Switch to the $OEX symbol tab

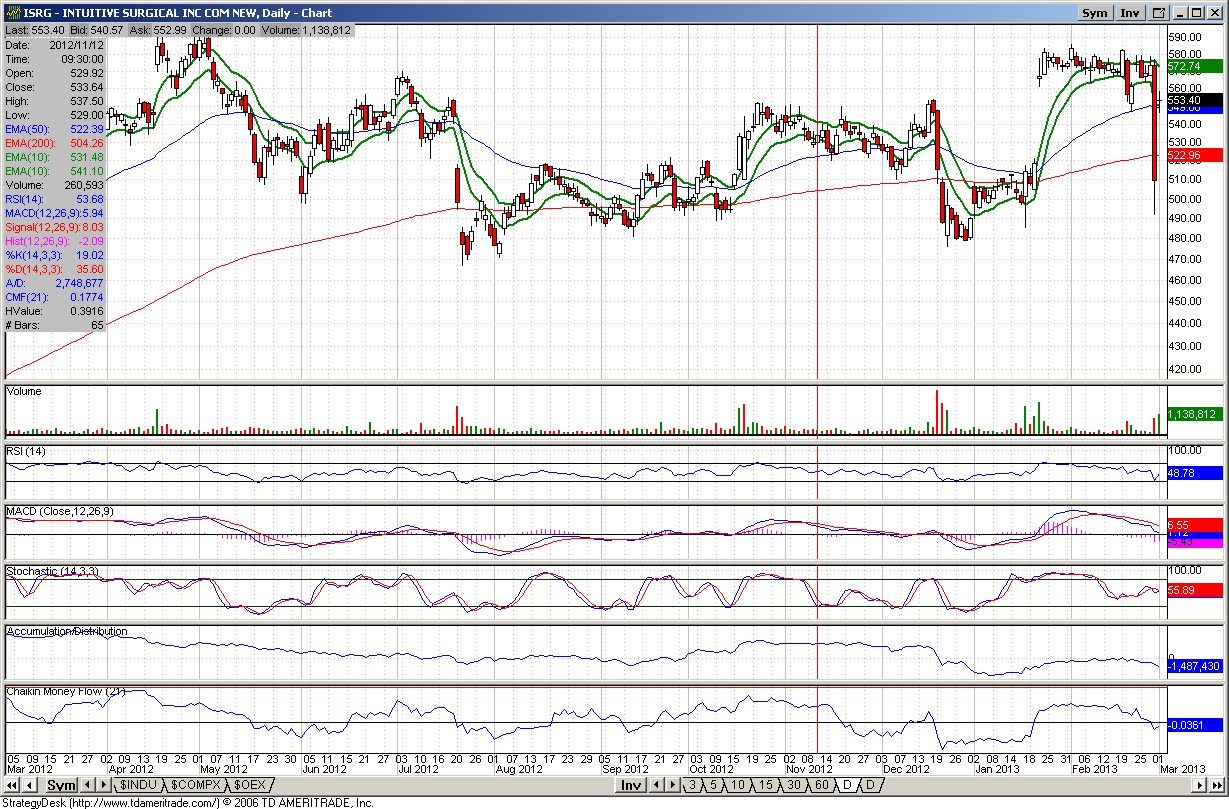pyautogui.click(x=249, y=785)
